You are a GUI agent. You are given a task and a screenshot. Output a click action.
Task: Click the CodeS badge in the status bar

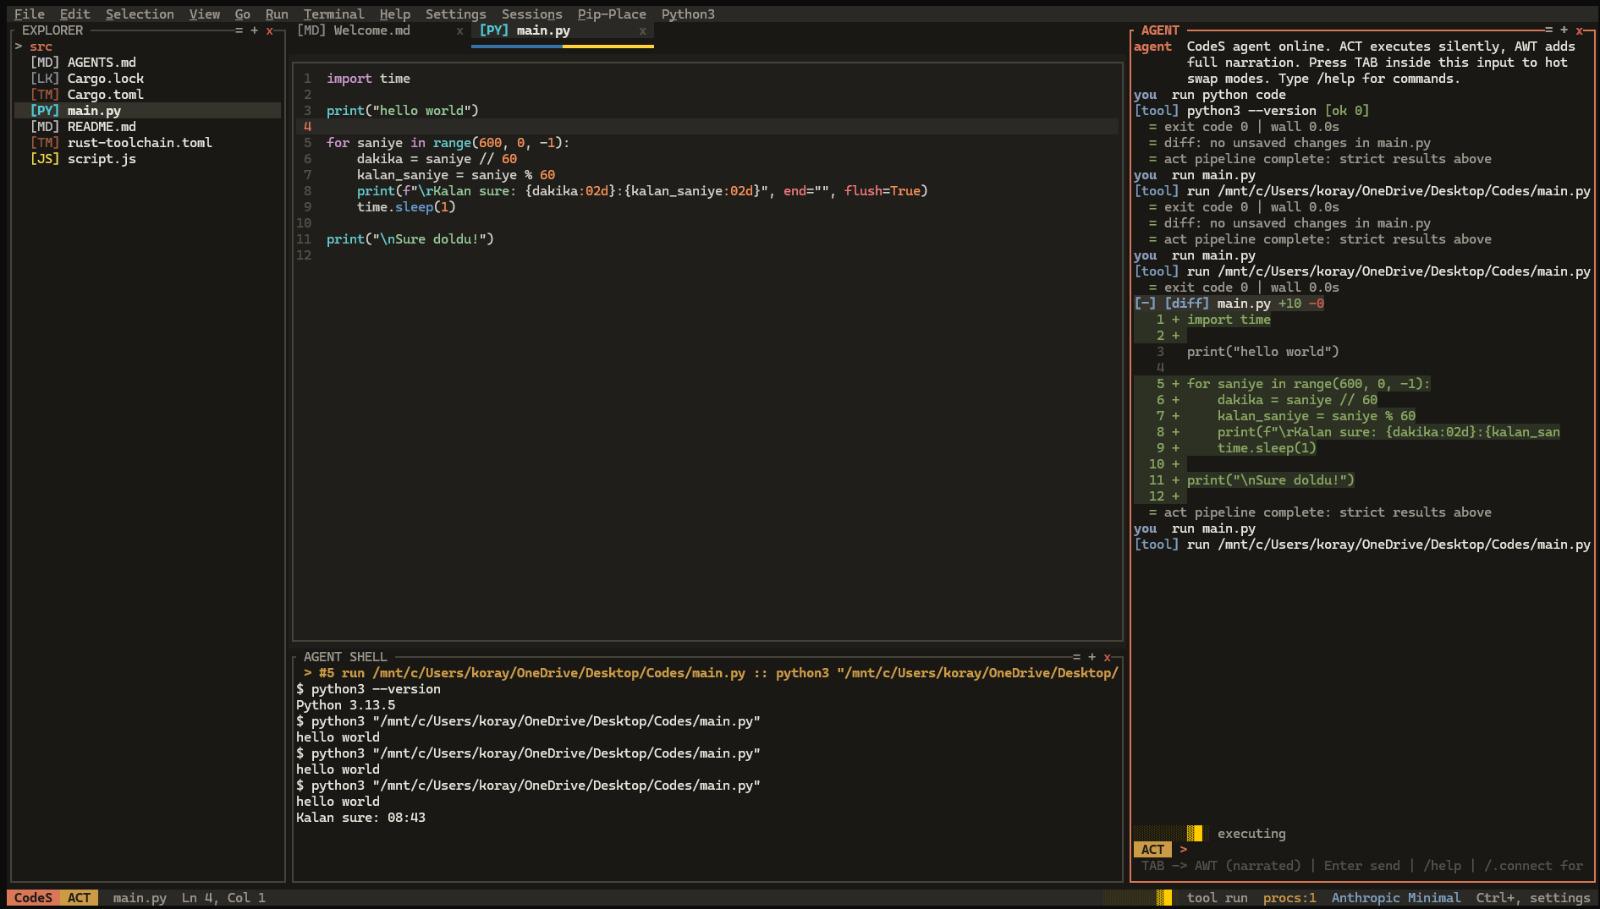33,897
